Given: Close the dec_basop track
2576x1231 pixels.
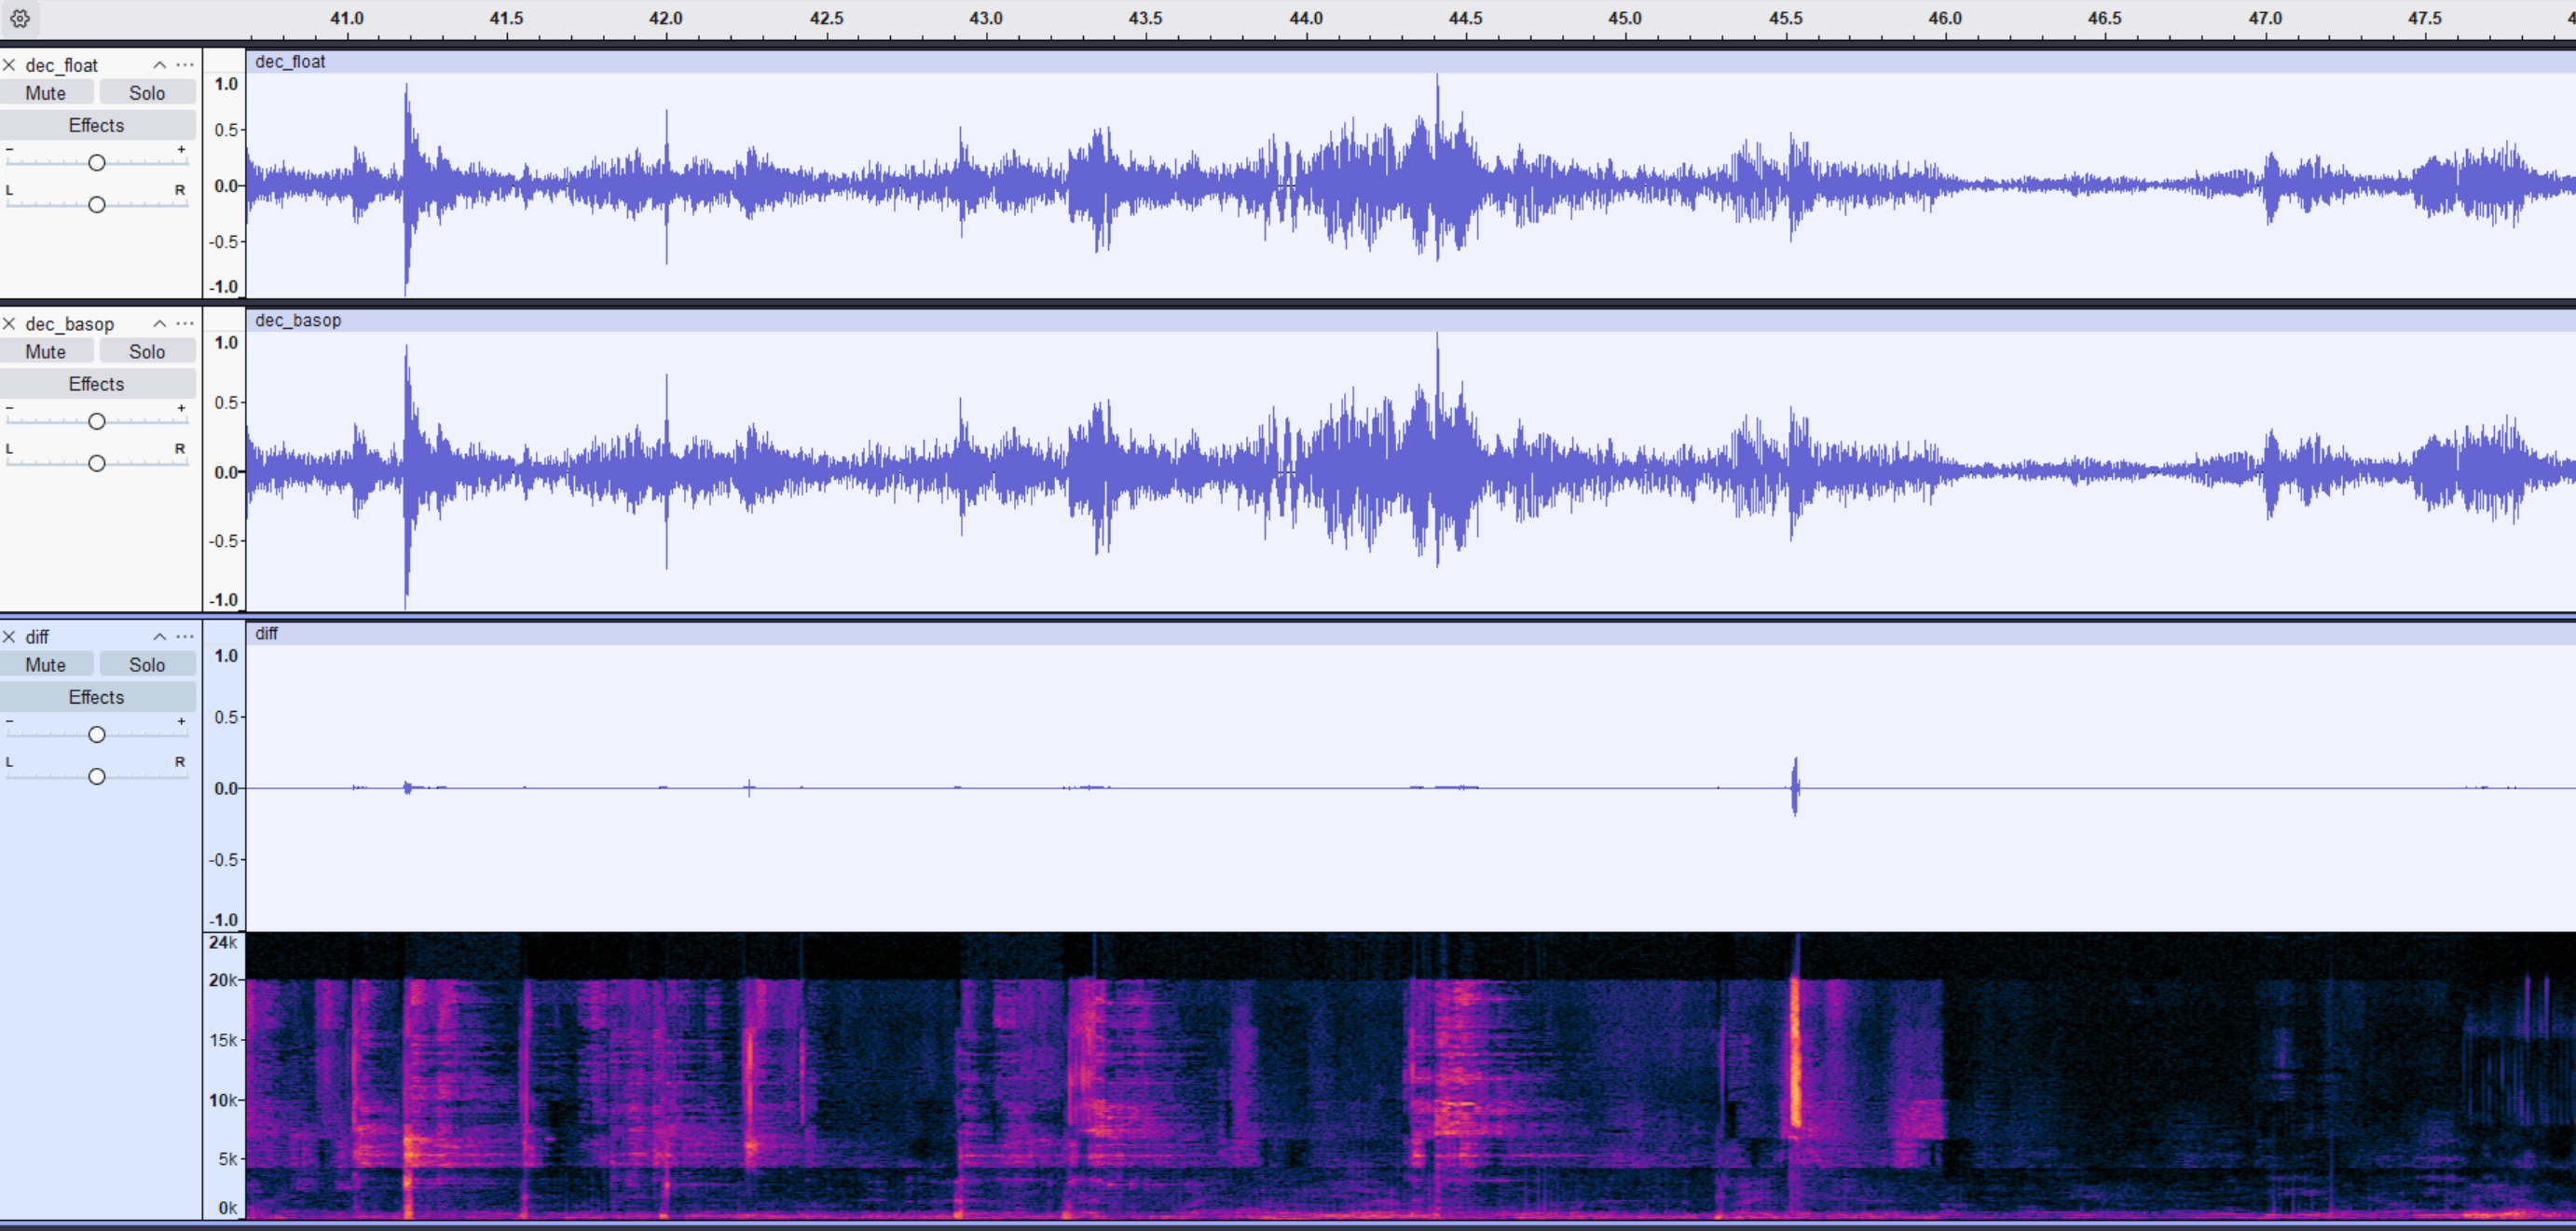Looking at the screenshot, I should click(9, 324).
